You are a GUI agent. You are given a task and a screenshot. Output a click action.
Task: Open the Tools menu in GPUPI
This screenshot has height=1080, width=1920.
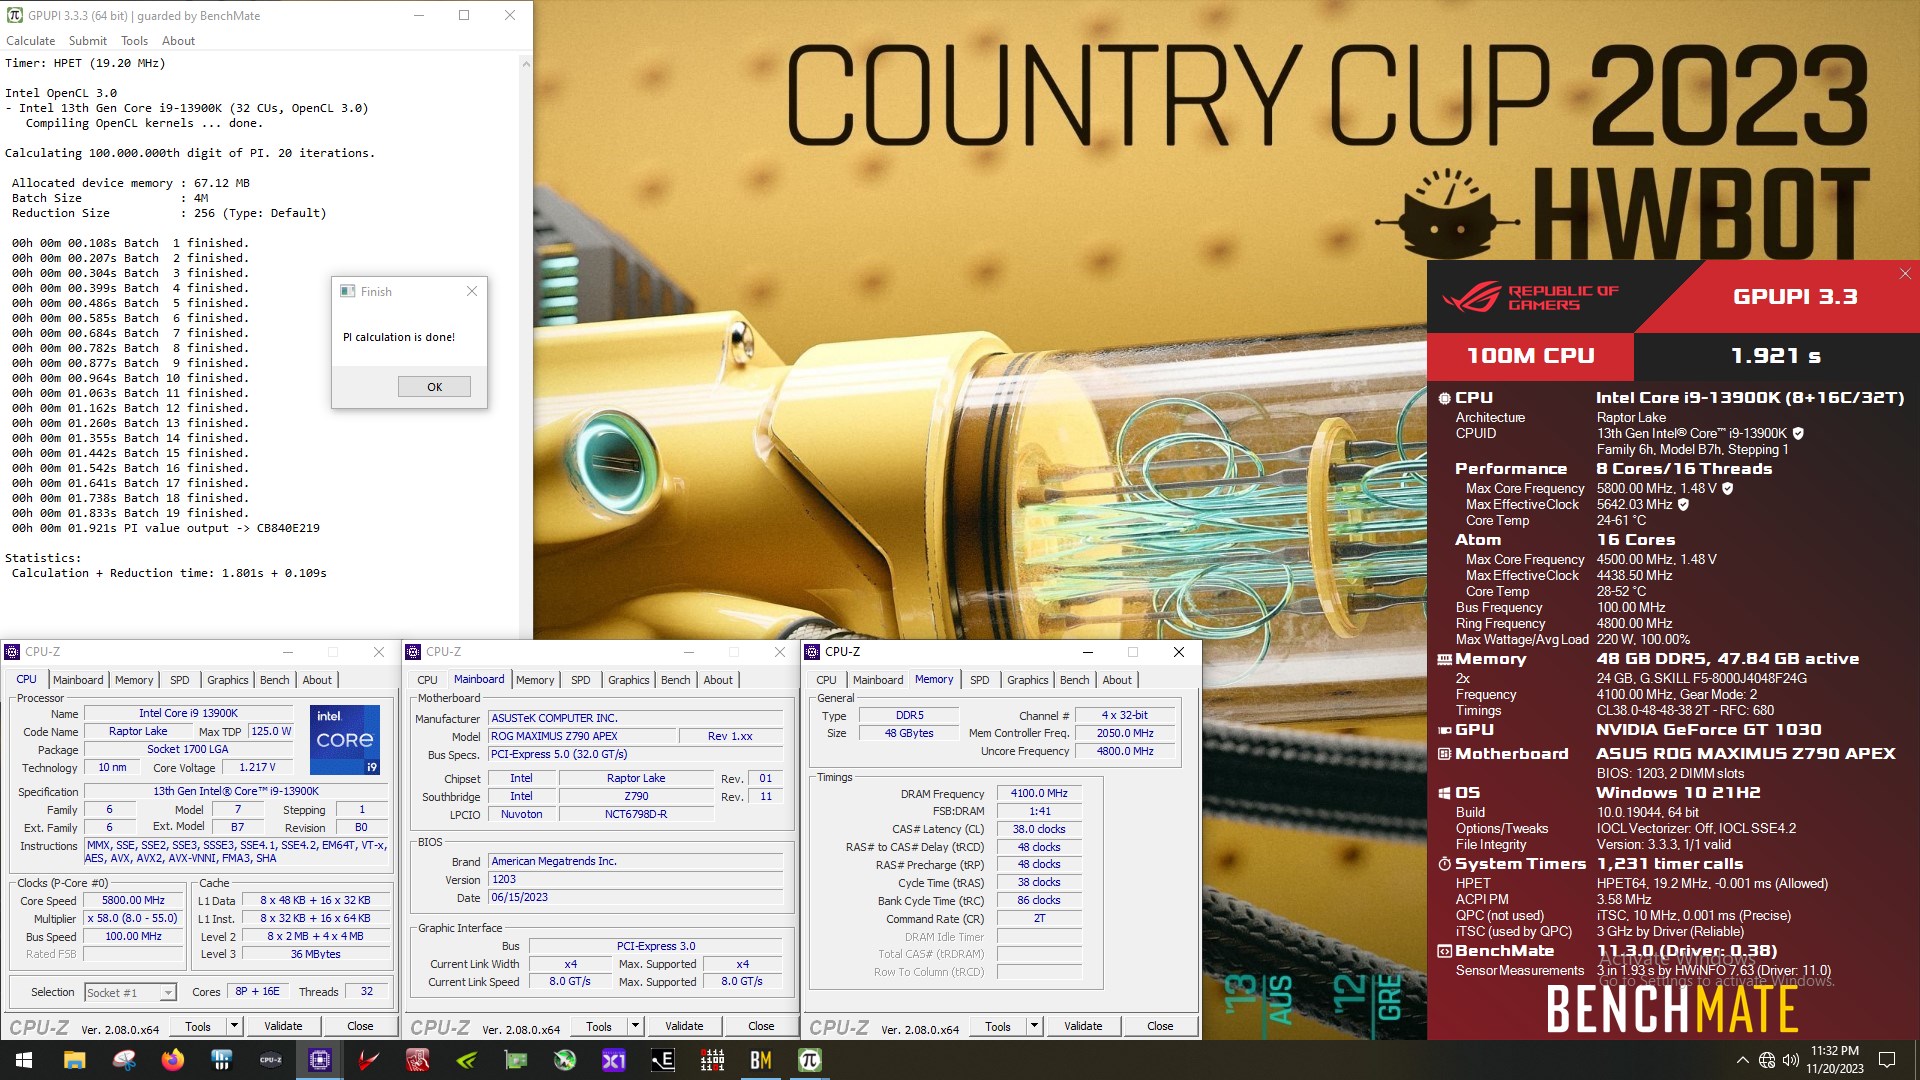click(x=135, y=41)
